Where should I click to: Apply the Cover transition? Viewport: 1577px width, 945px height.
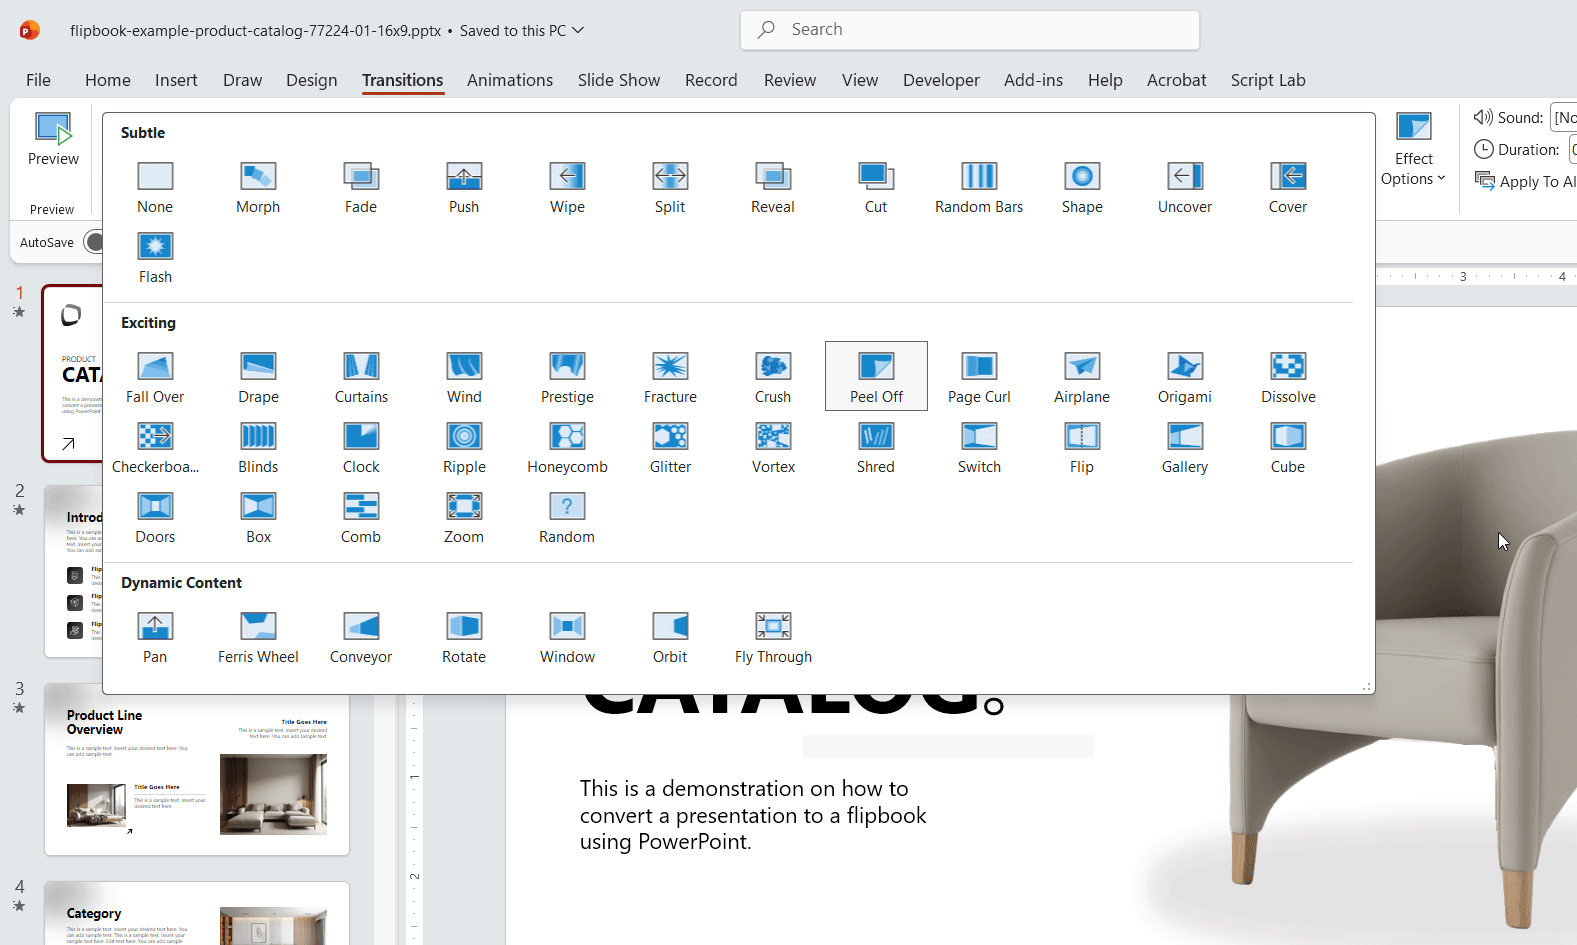[1288, 187]
